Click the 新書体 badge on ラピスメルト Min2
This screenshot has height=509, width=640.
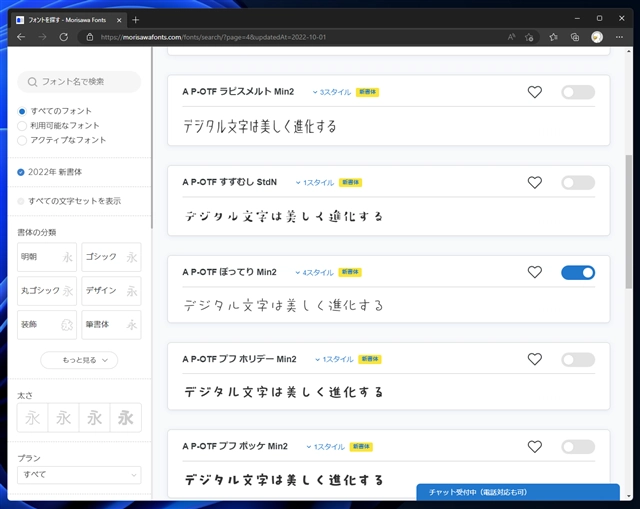368,92
